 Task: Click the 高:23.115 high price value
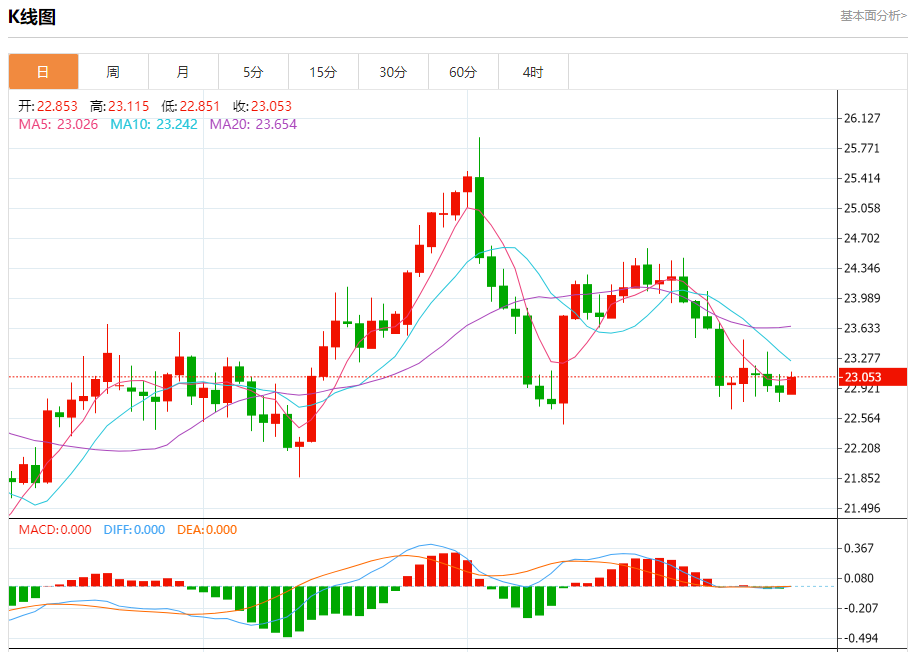[x=119, y=106]
